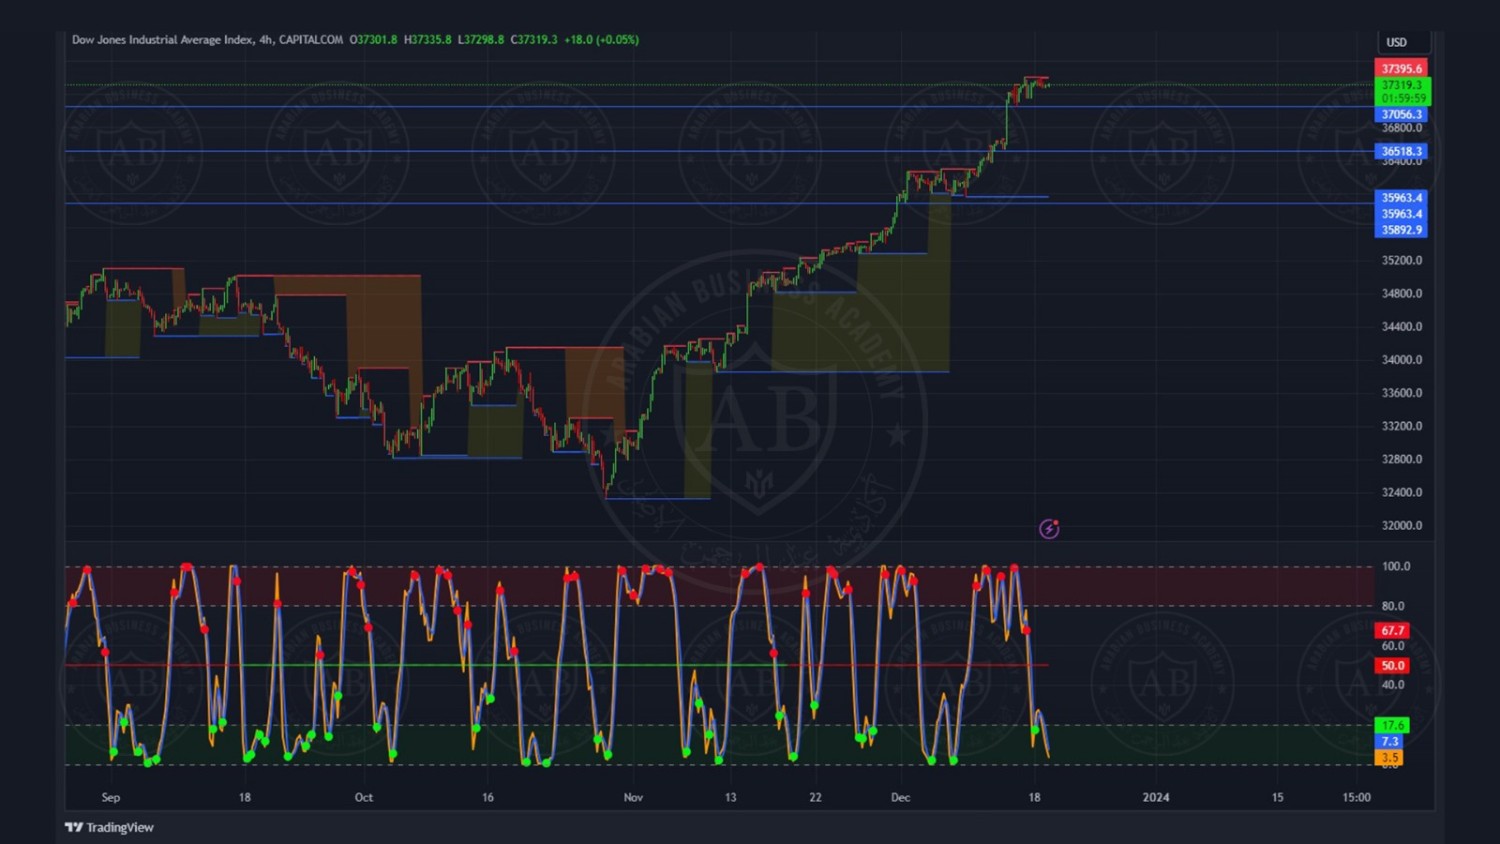Click the Dow Jones Industrial Average Index title
Image resolution: width=1500 pixels, height=844 pixels.
click(162, 40)
